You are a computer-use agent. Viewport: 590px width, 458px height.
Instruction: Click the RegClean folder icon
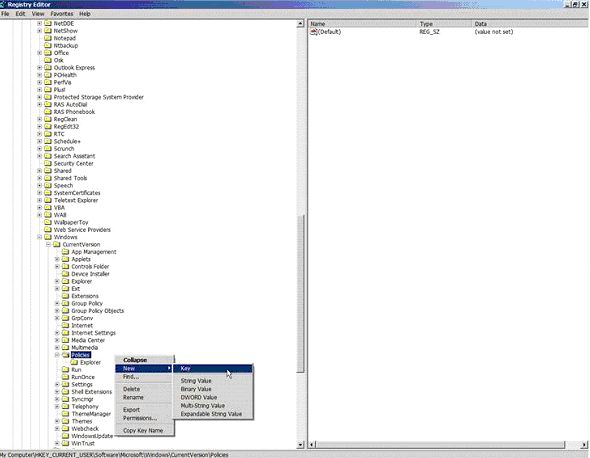[48, 119]
